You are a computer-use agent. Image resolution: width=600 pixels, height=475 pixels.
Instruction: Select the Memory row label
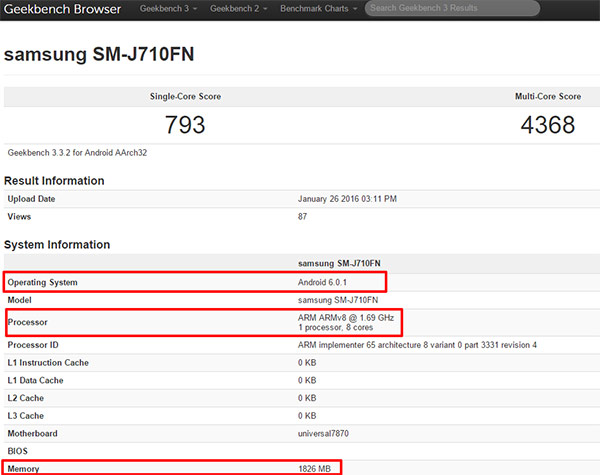23,469
